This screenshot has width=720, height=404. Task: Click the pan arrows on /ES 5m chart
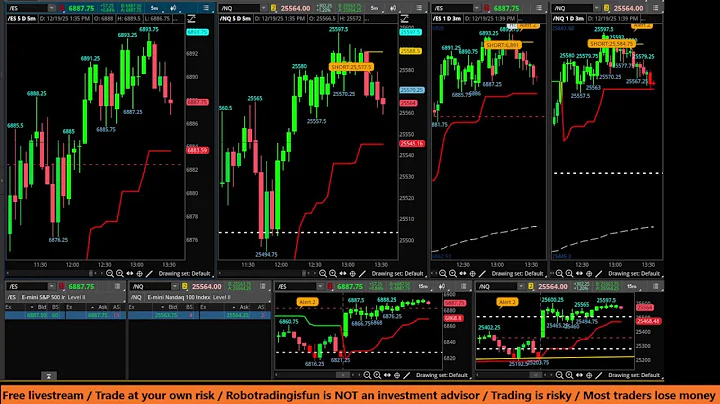point(129,273)
